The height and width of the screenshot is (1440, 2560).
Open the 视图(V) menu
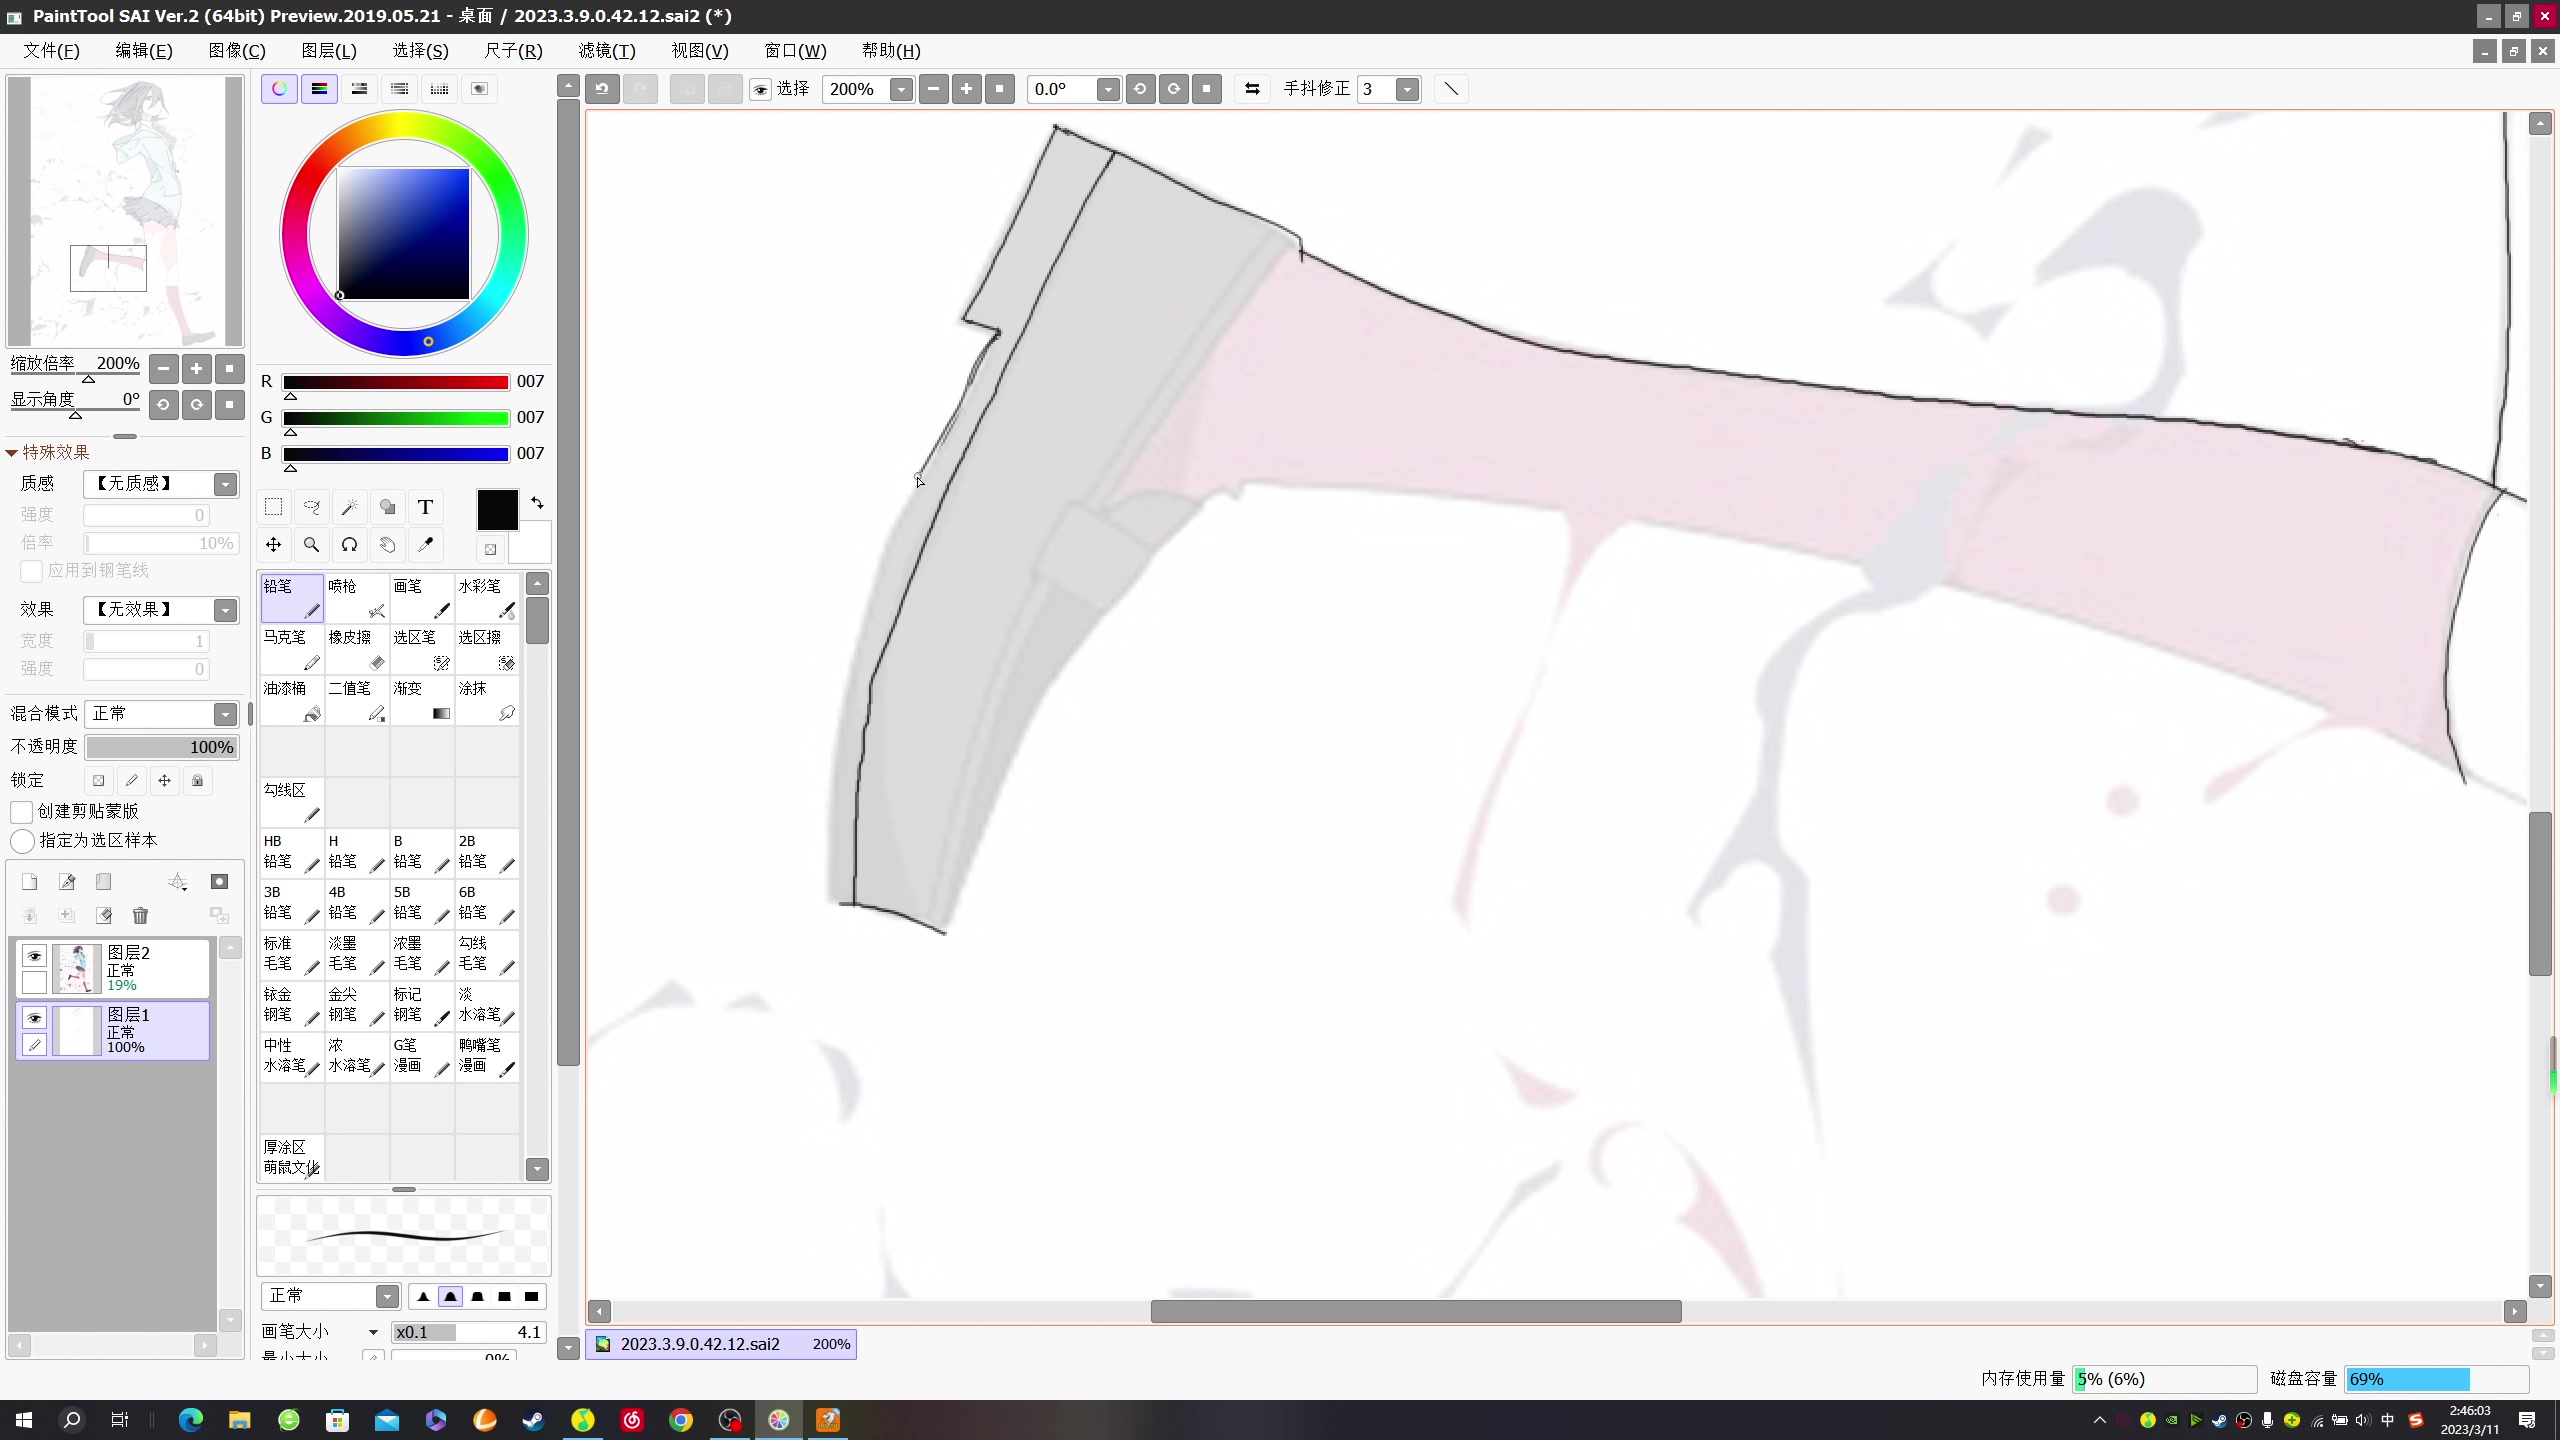(x=700, y=51)
